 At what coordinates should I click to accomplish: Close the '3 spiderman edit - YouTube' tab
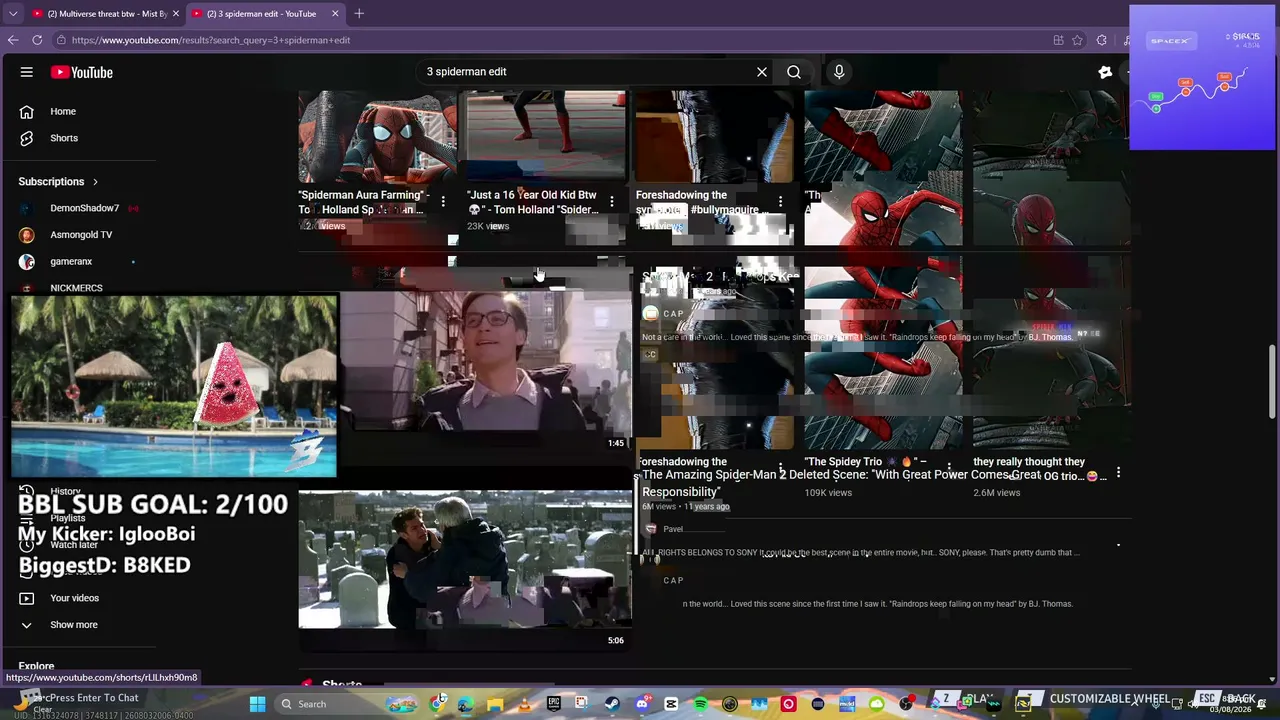[x=335, y=14]
